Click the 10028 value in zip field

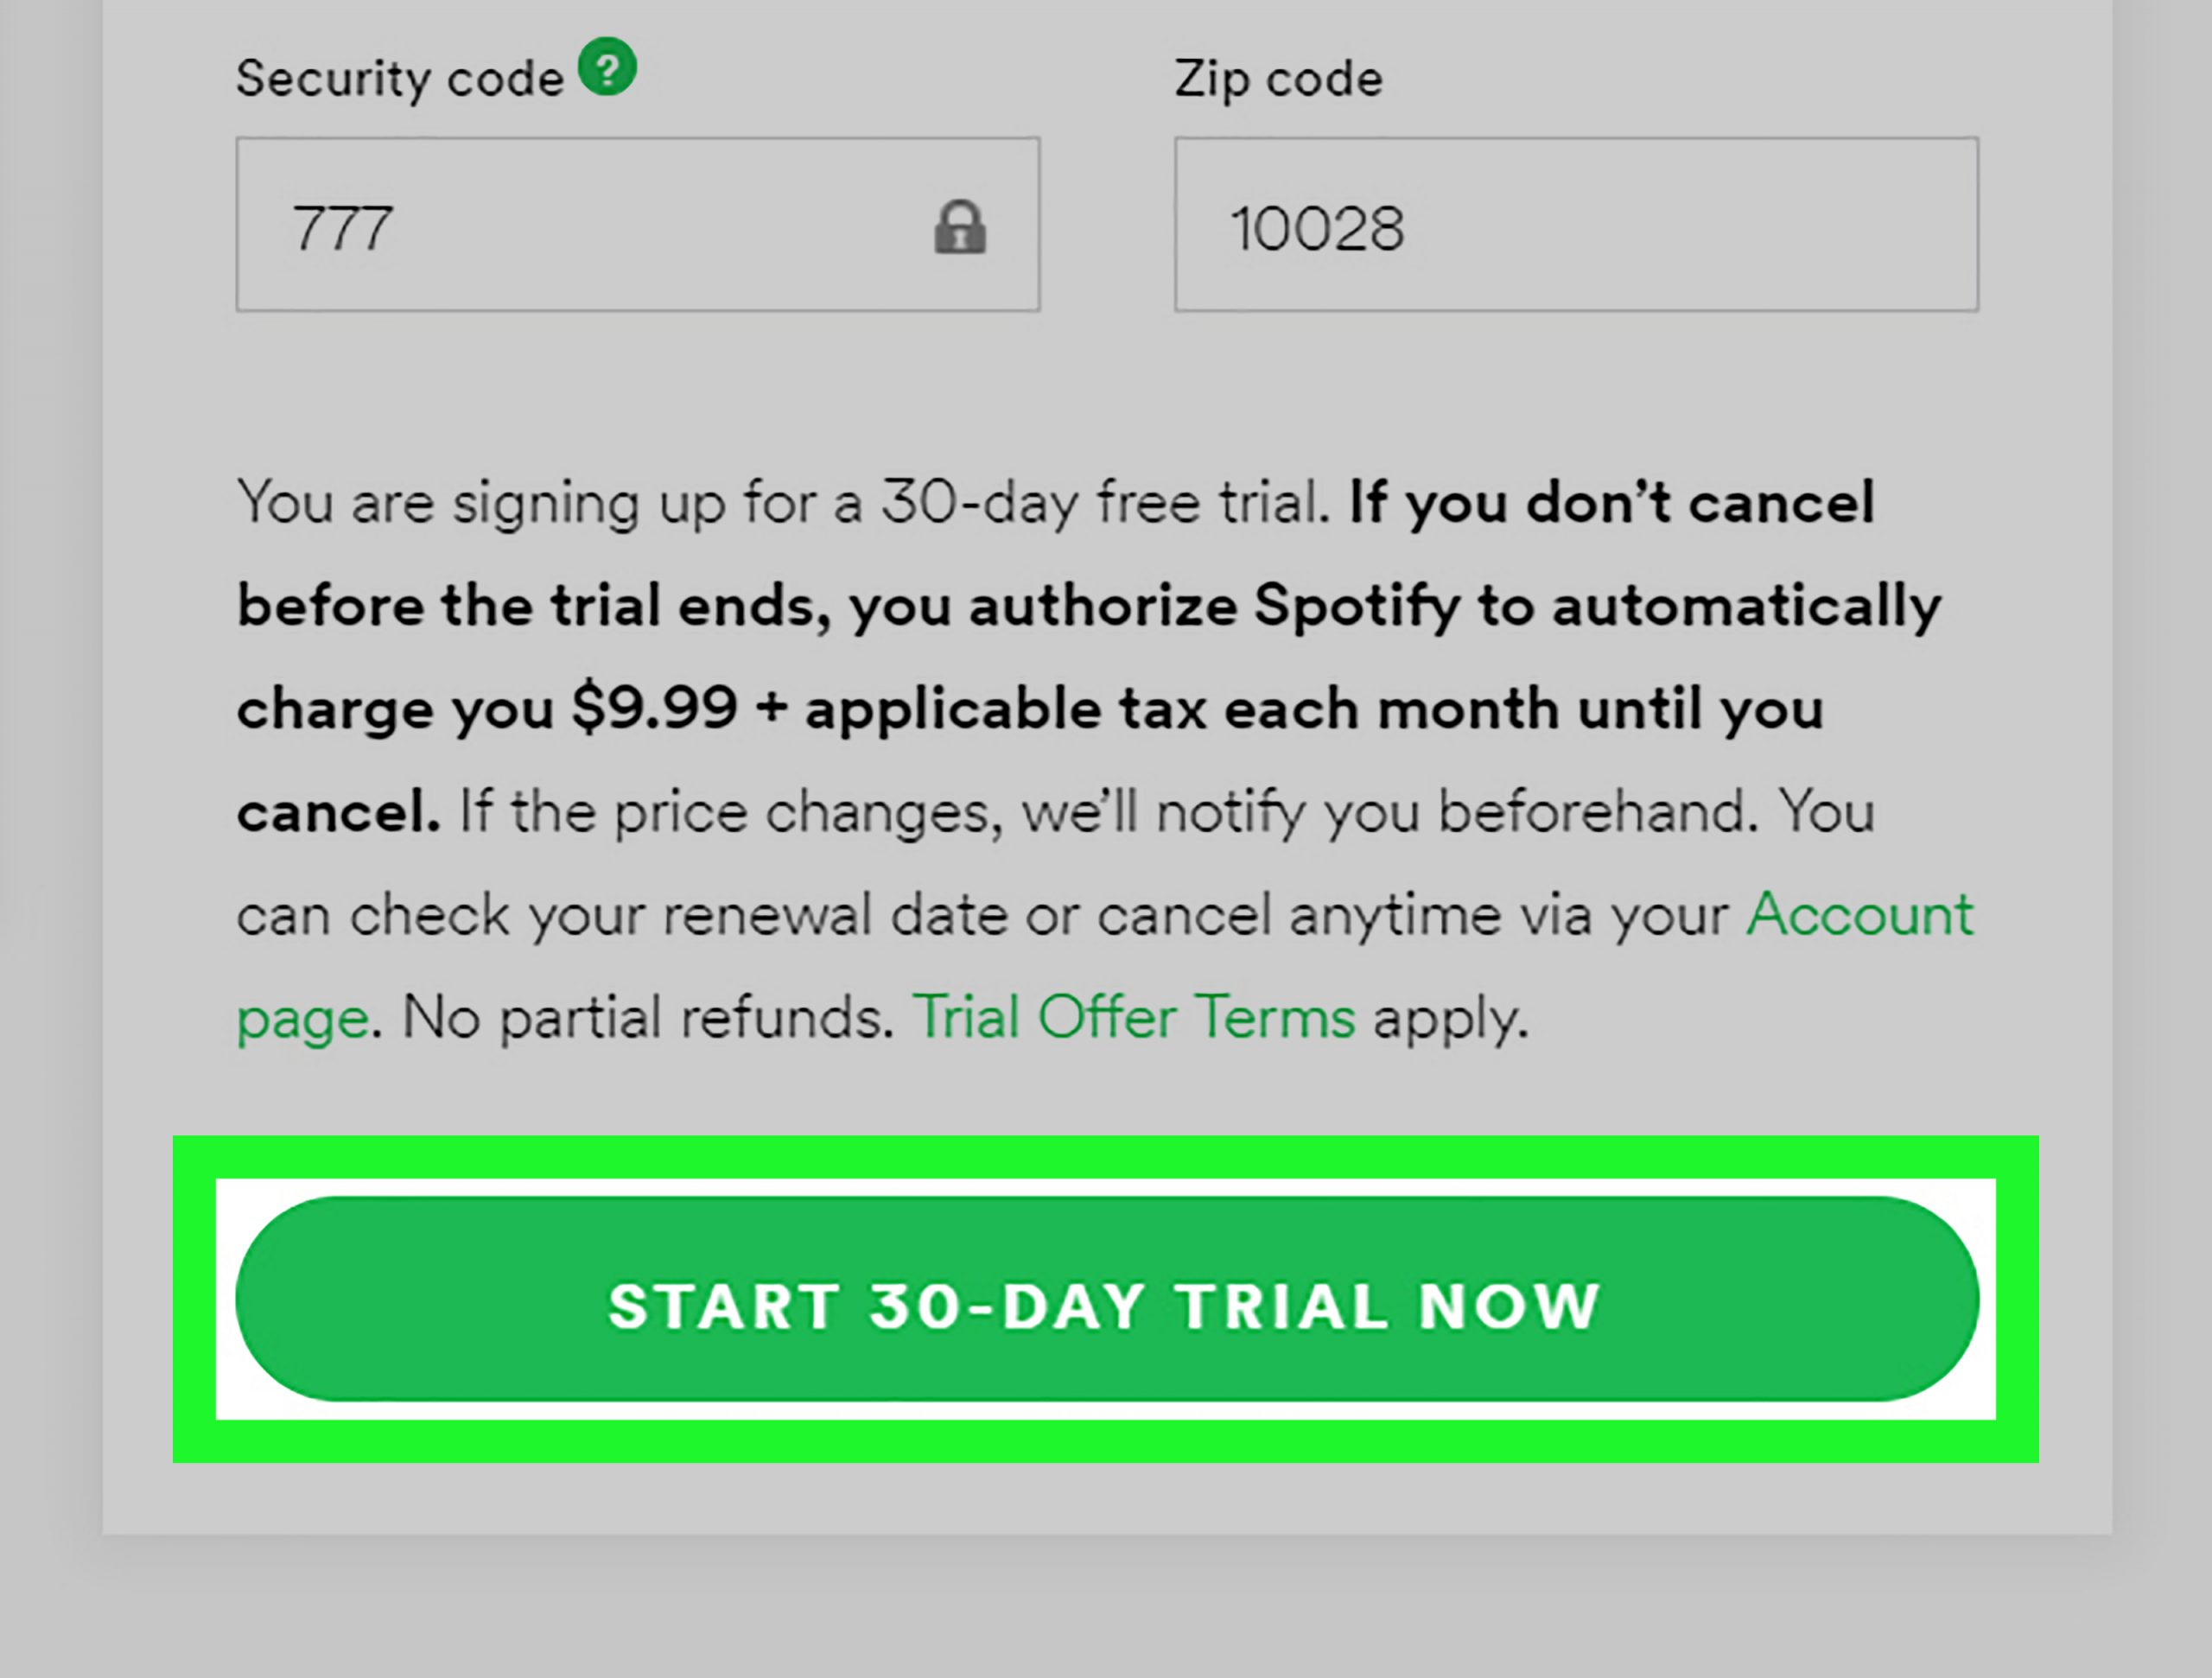point(1317,229)
